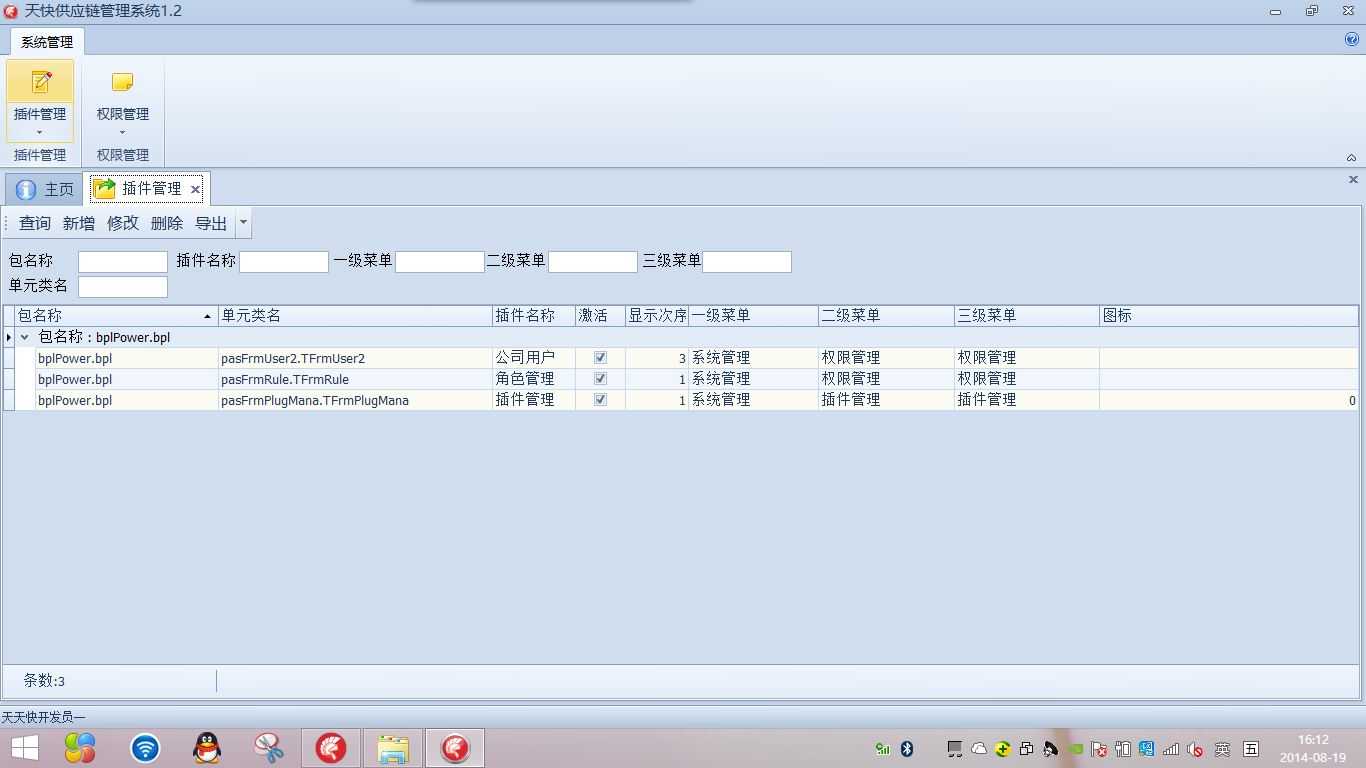Switch to the 主页 tab
Screen dimensions: 1366x768
pyautogui.click(x=44, y=189)
